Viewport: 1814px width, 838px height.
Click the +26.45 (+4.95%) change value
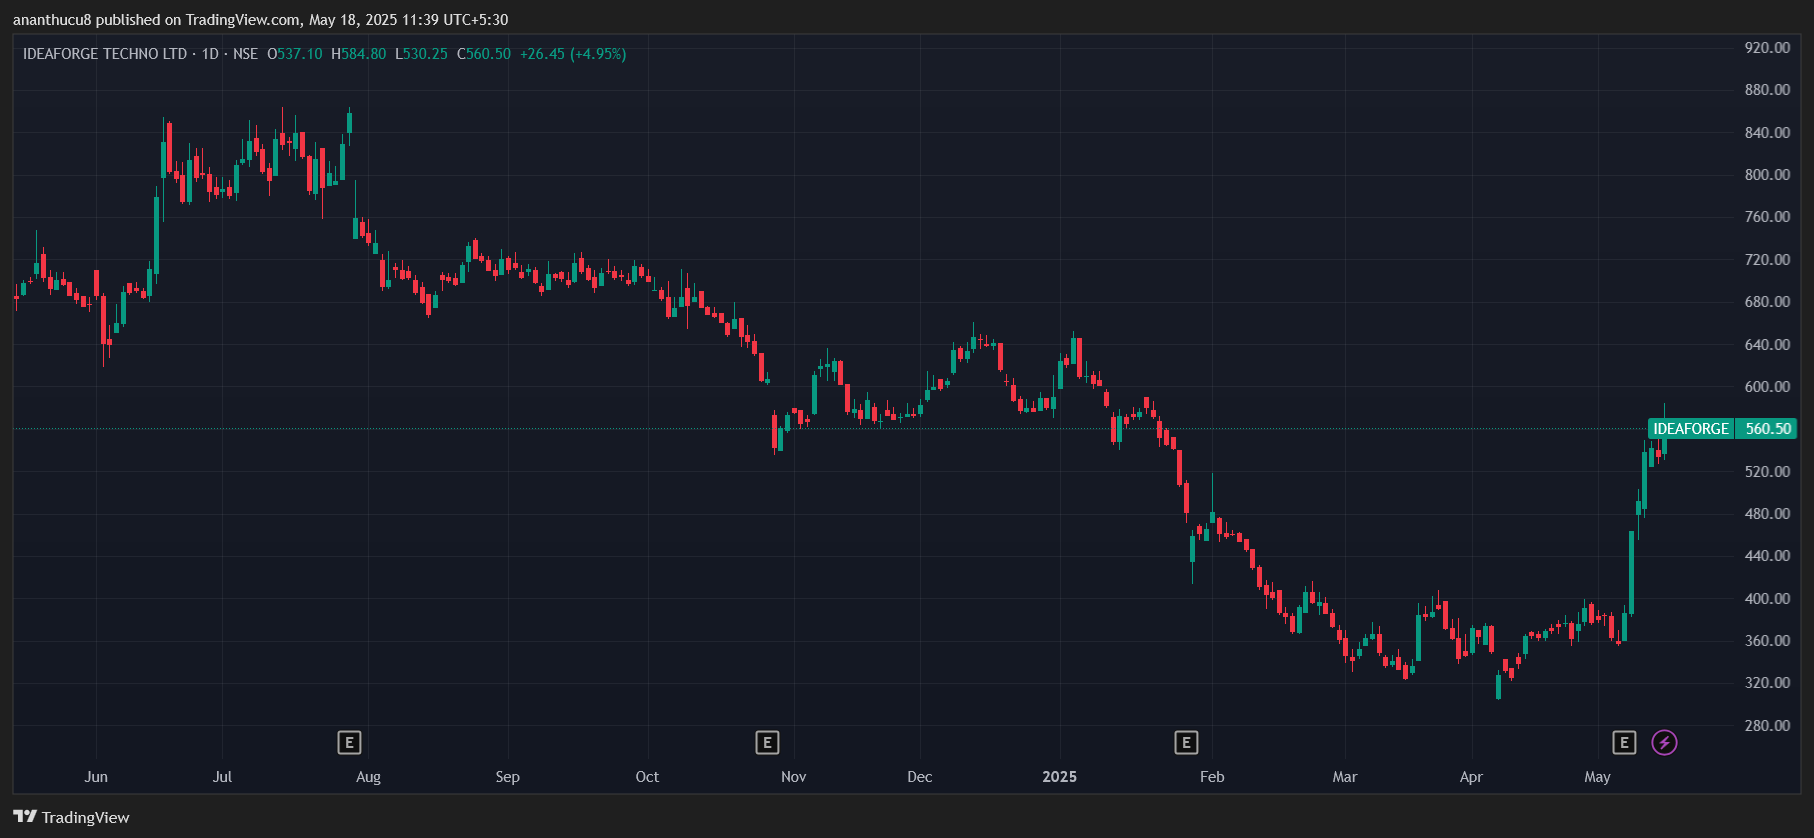pos(573,54)
